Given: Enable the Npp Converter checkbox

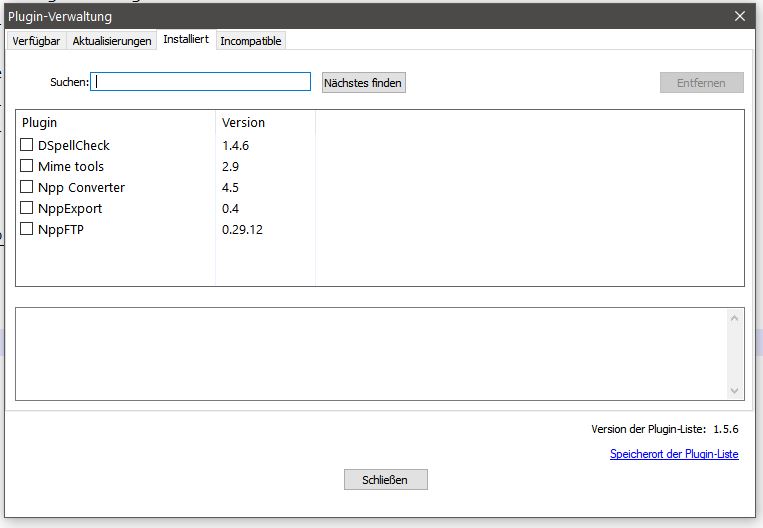Looking at the screenshot, I should [26, 187].
